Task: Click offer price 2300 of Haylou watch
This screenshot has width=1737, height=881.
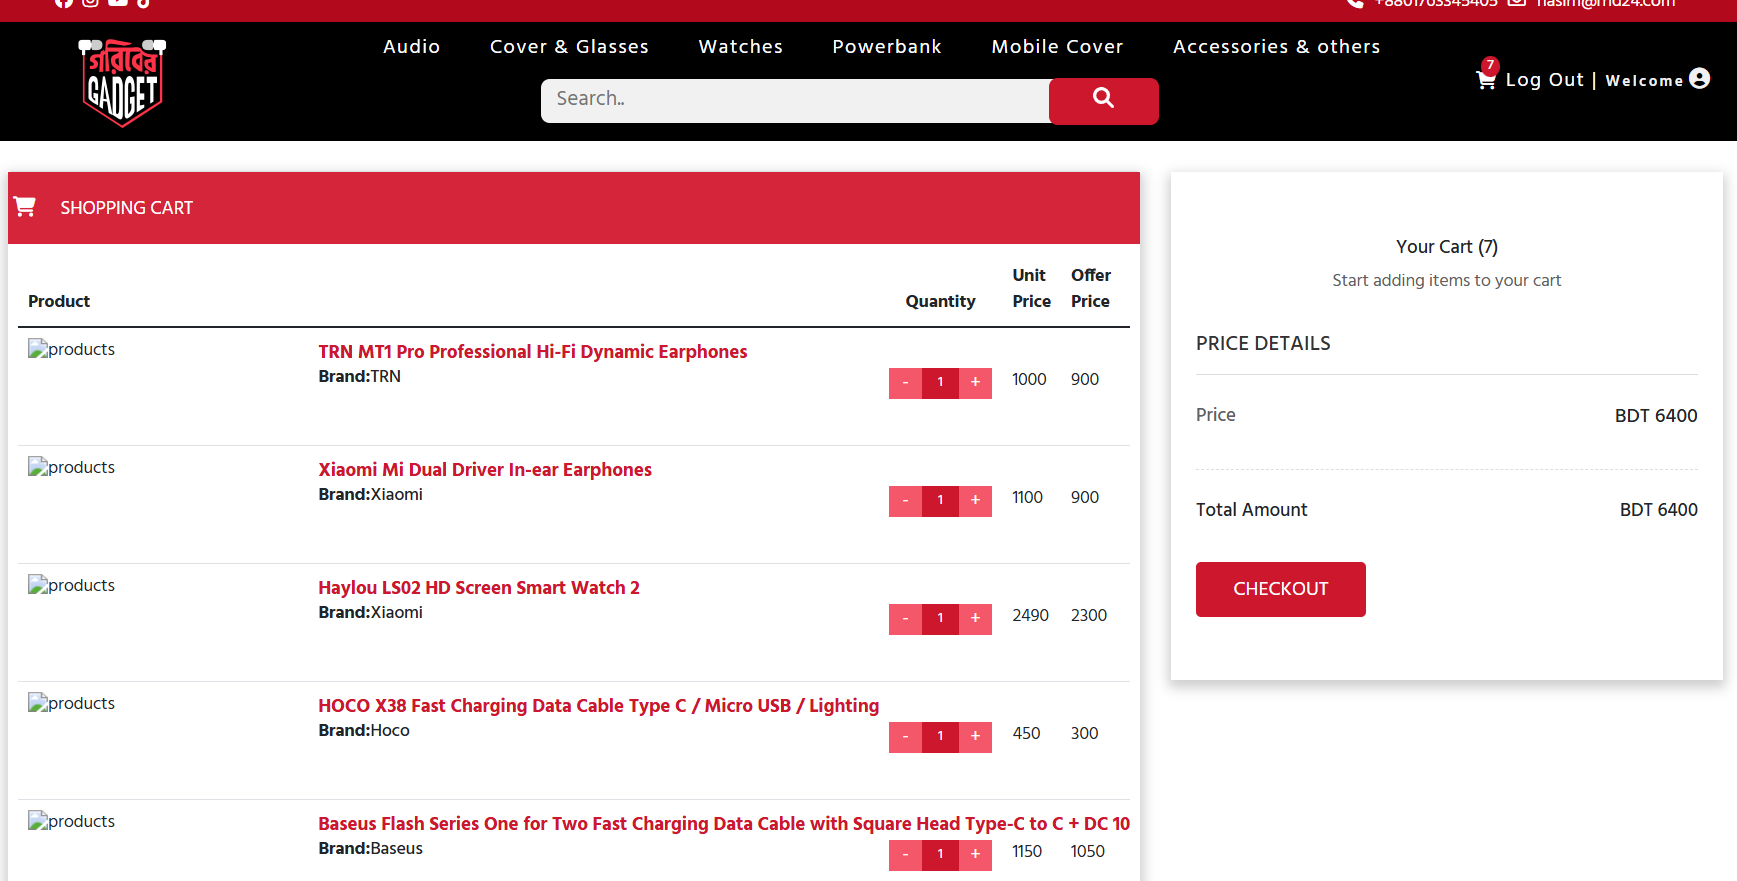Action: point(1089,616)
